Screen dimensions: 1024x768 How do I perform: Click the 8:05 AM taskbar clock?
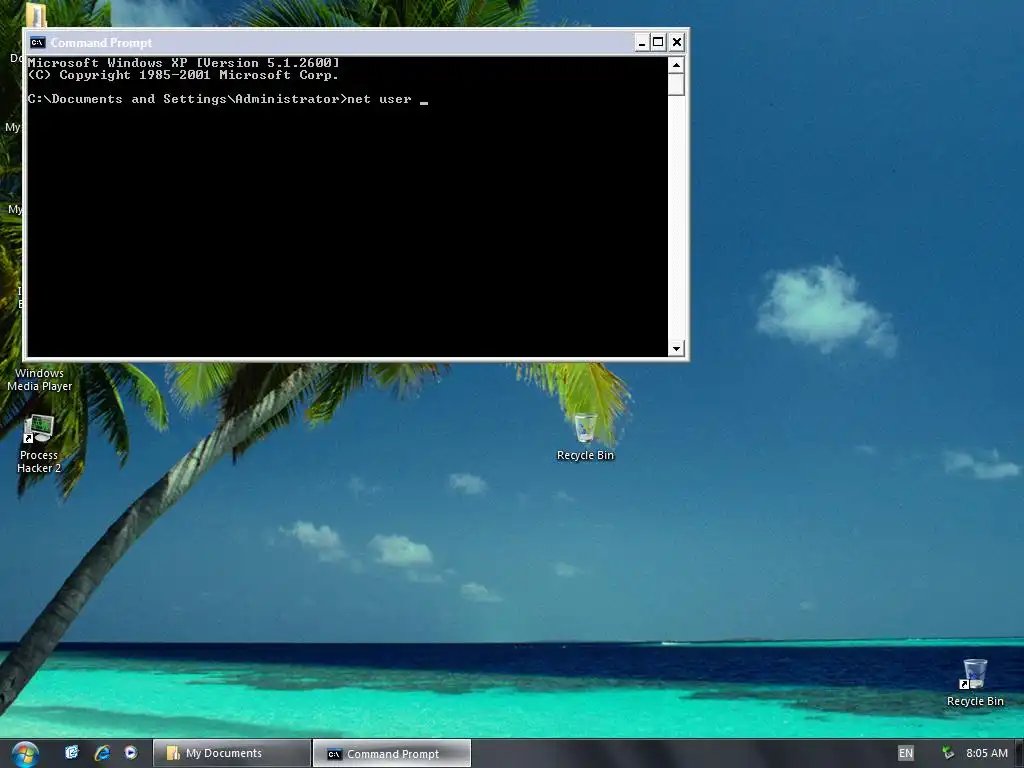point(987,753)
